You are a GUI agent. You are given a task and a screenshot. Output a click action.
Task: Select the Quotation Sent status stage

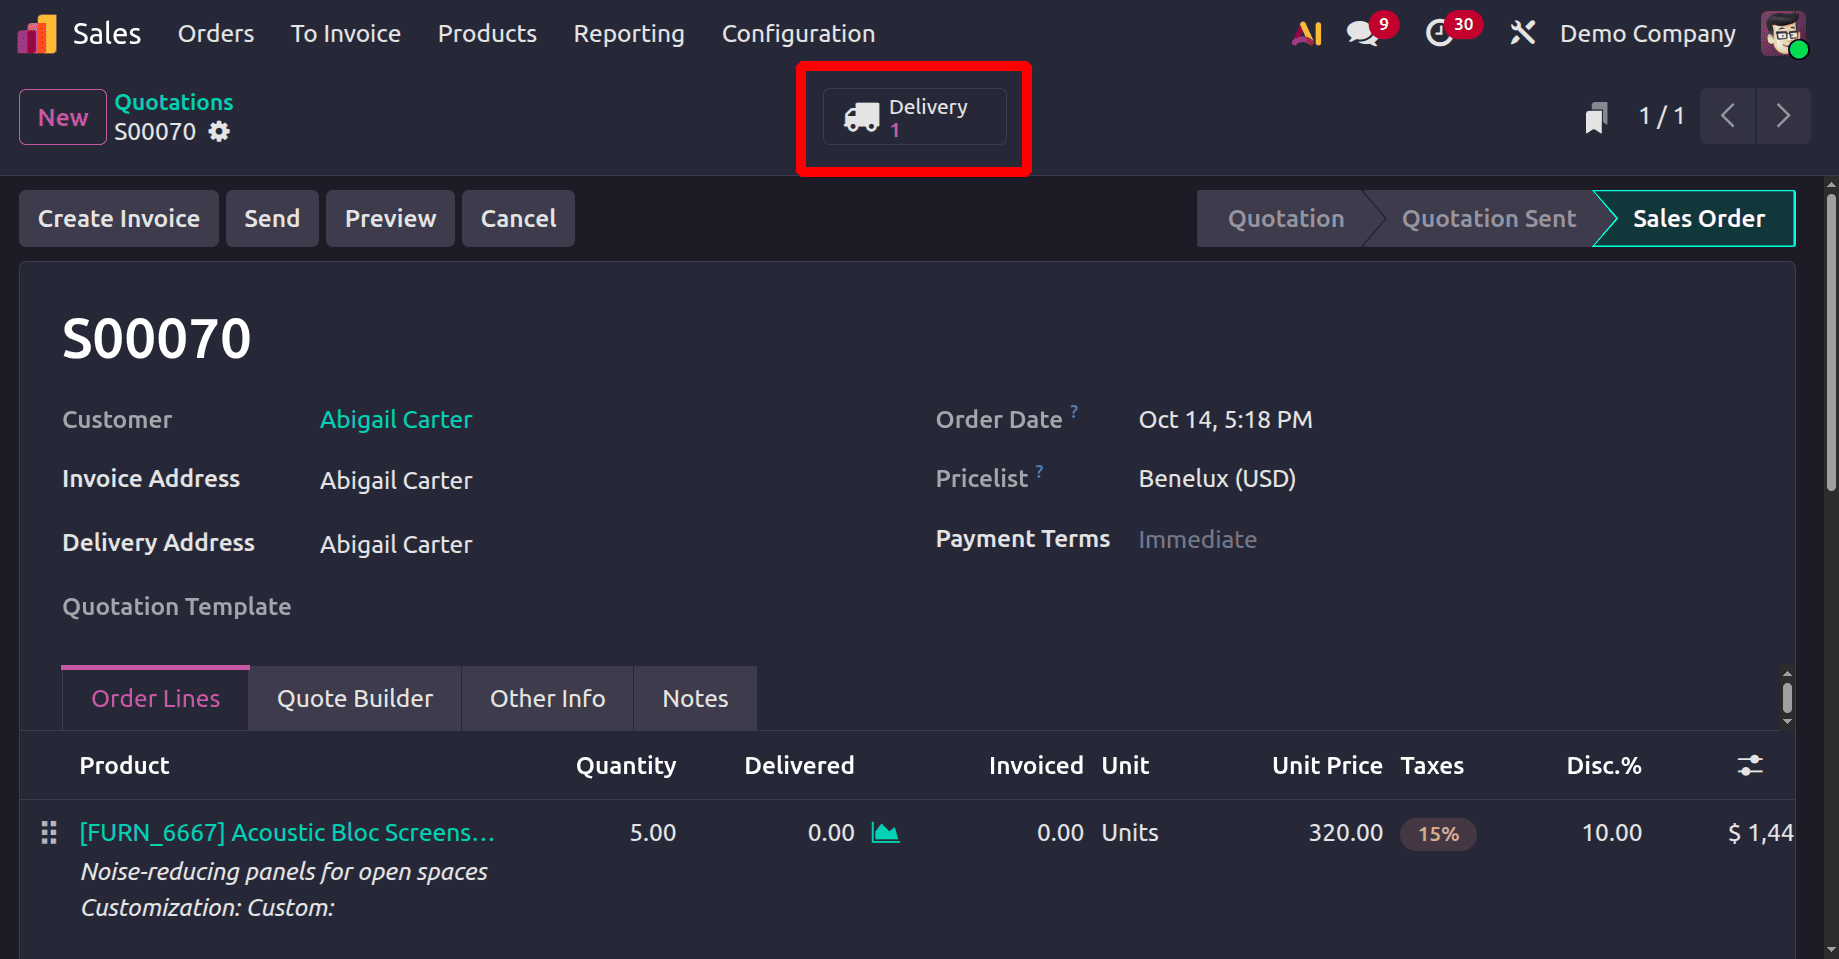(x=1488, y=219)
